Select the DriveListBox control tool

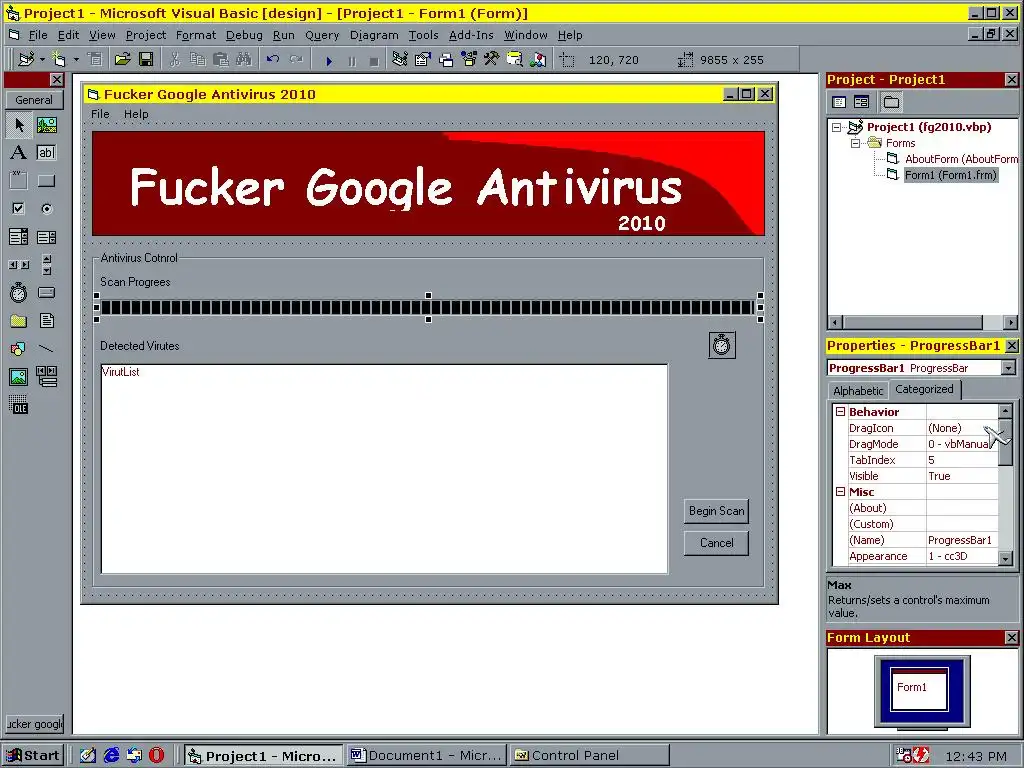(46, 293)
